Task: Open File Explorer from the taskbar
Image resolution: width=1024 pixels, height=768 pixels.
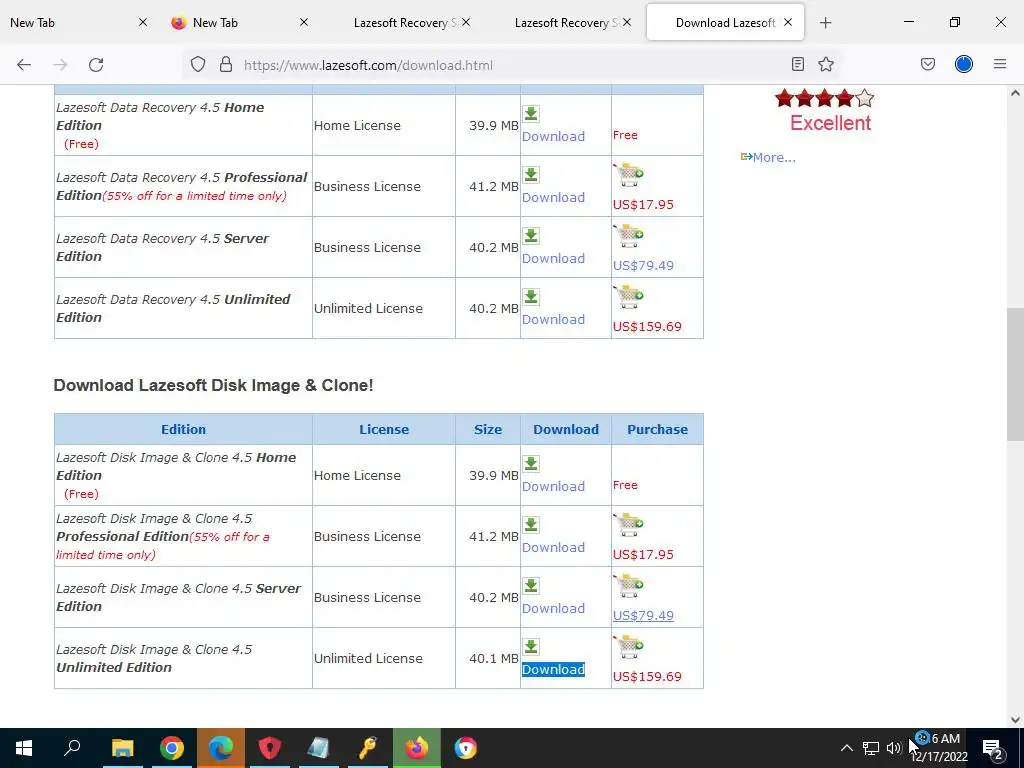Action: tap(122, 748)
